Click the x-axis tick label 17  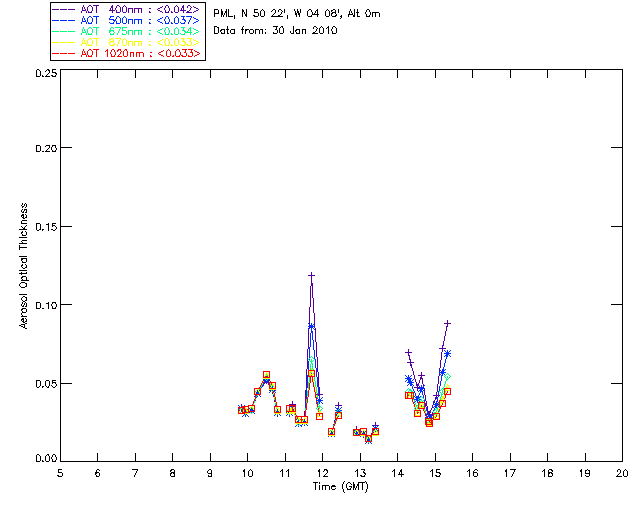pos(510,474)
